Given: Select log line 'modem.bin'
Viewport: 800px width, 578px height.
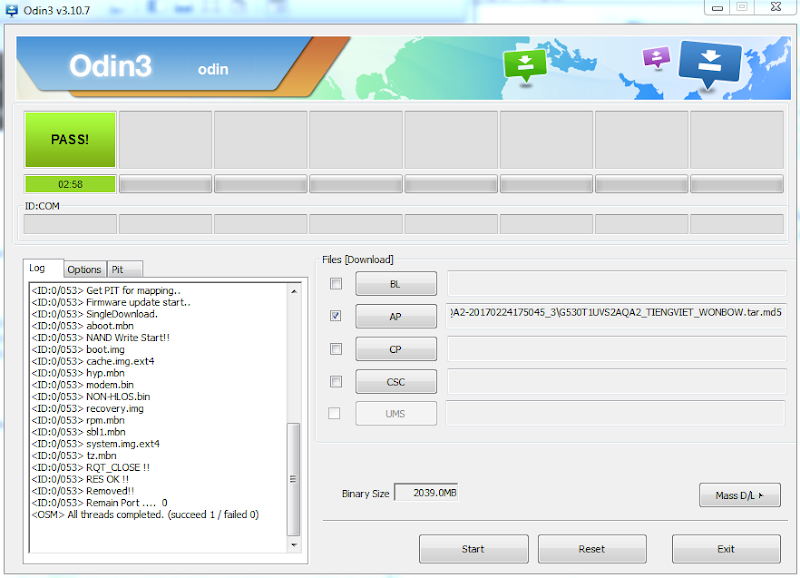Looking at the screenshot, I should point(83,385).
